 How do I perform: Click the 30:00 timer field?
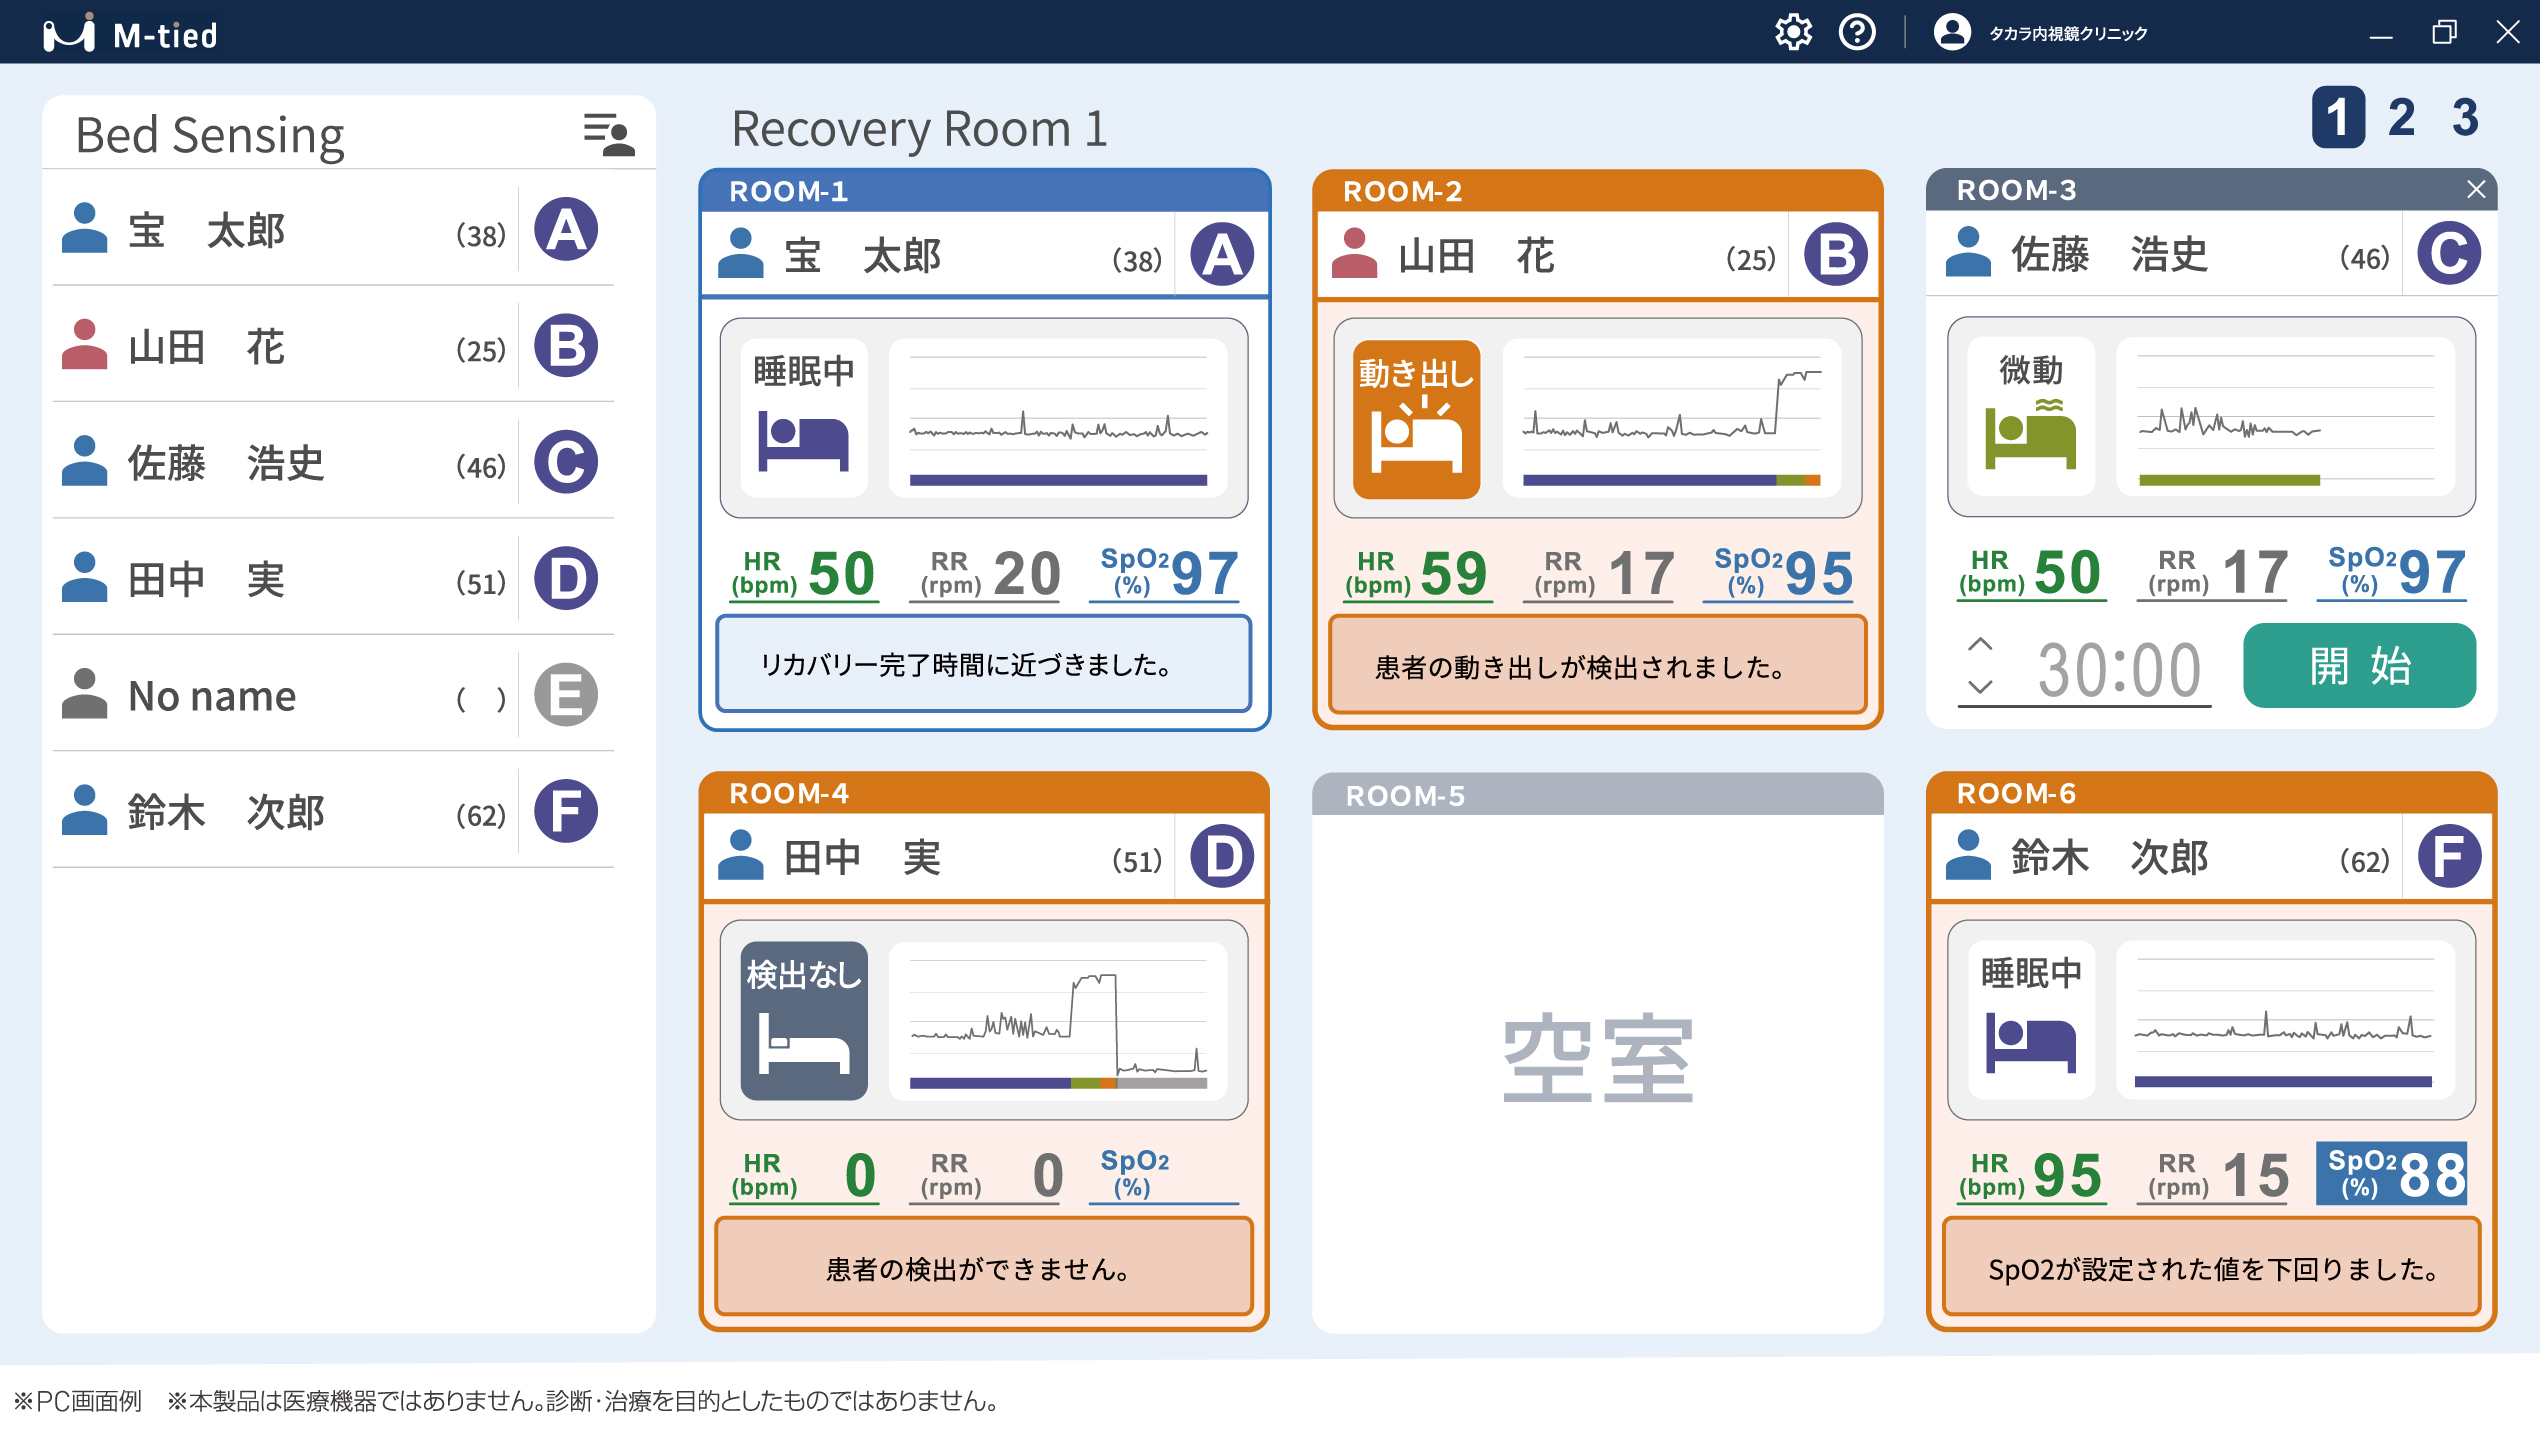(x=2118, y=669)
